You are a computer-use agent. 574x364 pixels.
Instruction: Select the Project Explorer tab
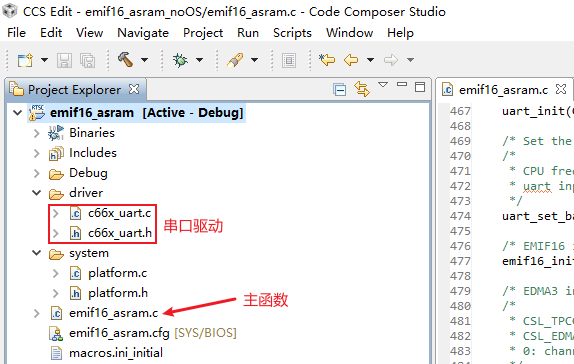[74, 90]
